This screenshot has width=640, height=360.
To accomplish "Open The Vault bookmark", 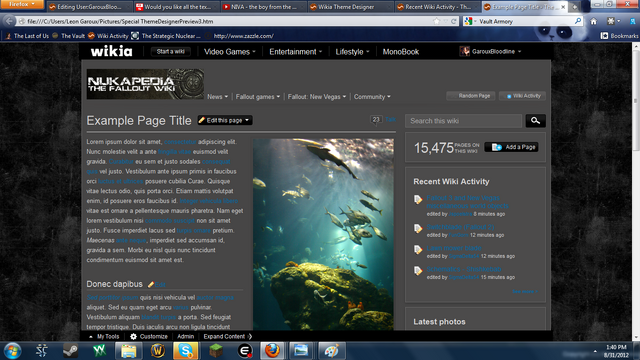I will coord(69,36).
